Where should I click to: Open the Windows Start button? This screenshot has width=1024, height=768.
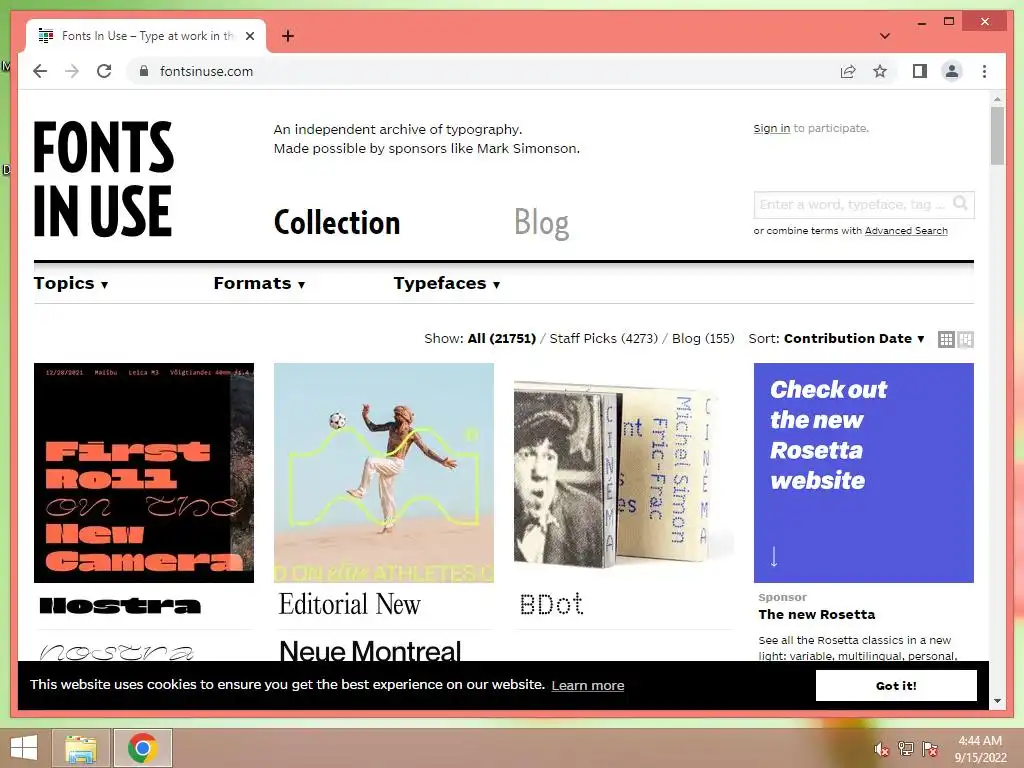click(24, 748)
